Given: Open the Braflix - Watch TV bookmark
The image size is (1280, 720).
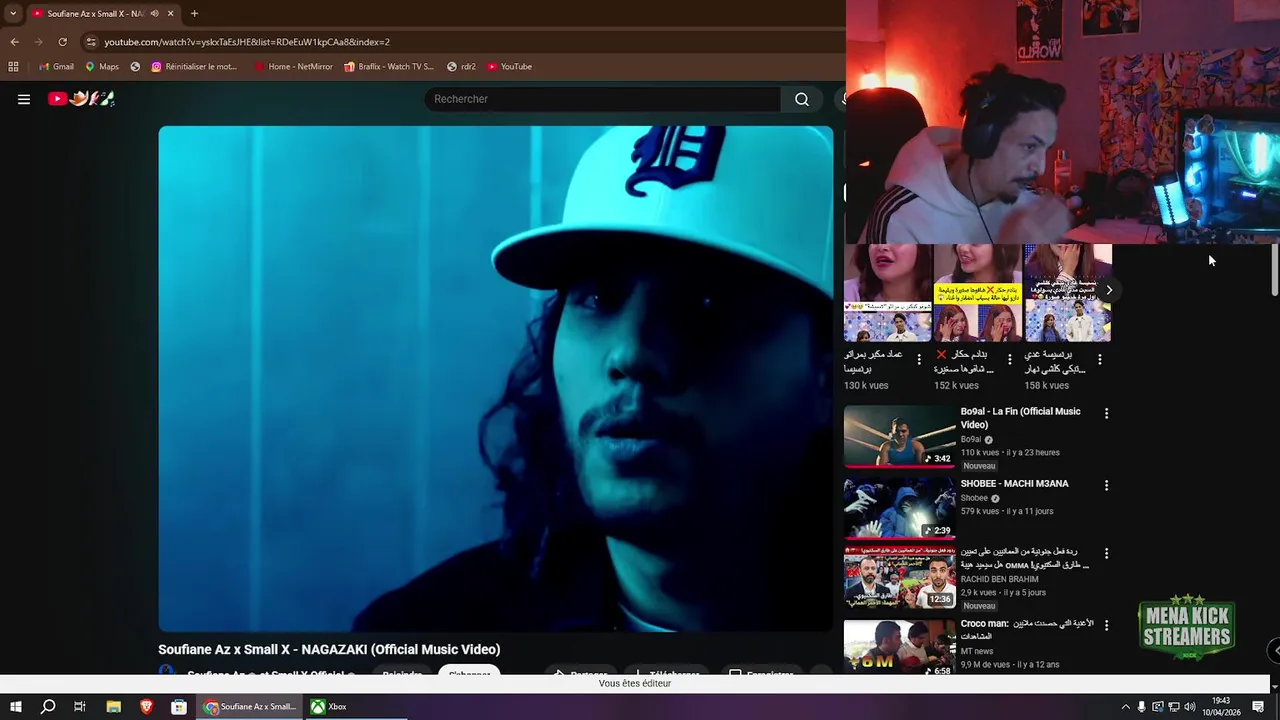Looking at the screenshot, I should coord(389,67).
